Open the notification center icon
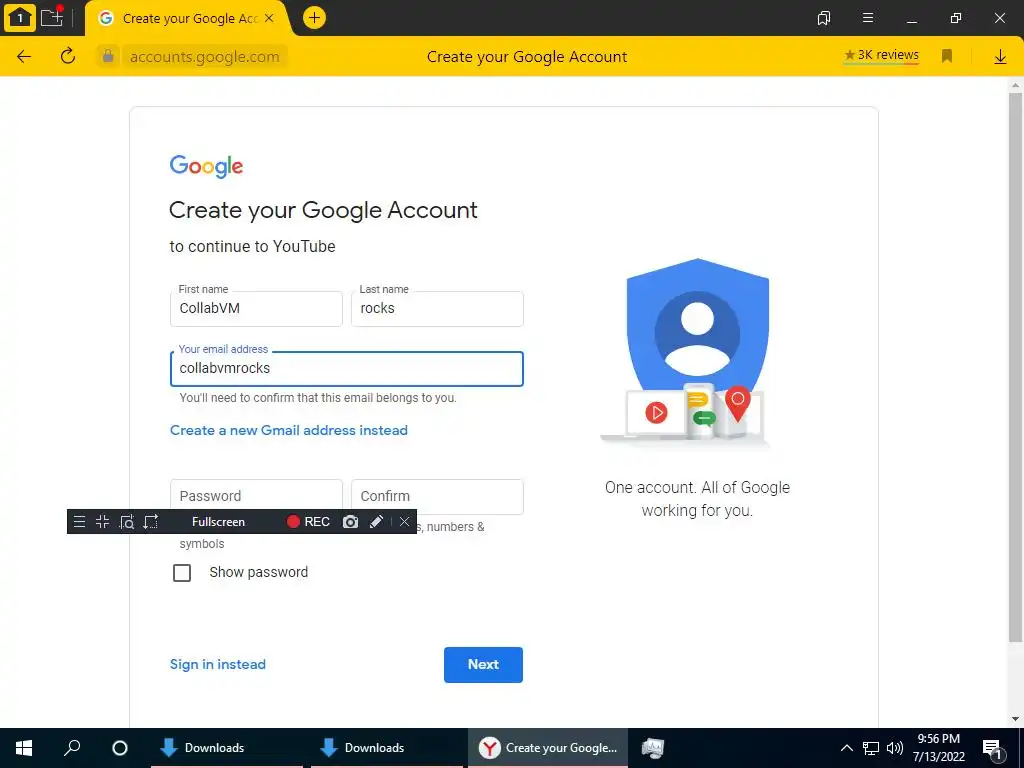The width and height of the screenshot is (1024, 768). coord(993,748)
